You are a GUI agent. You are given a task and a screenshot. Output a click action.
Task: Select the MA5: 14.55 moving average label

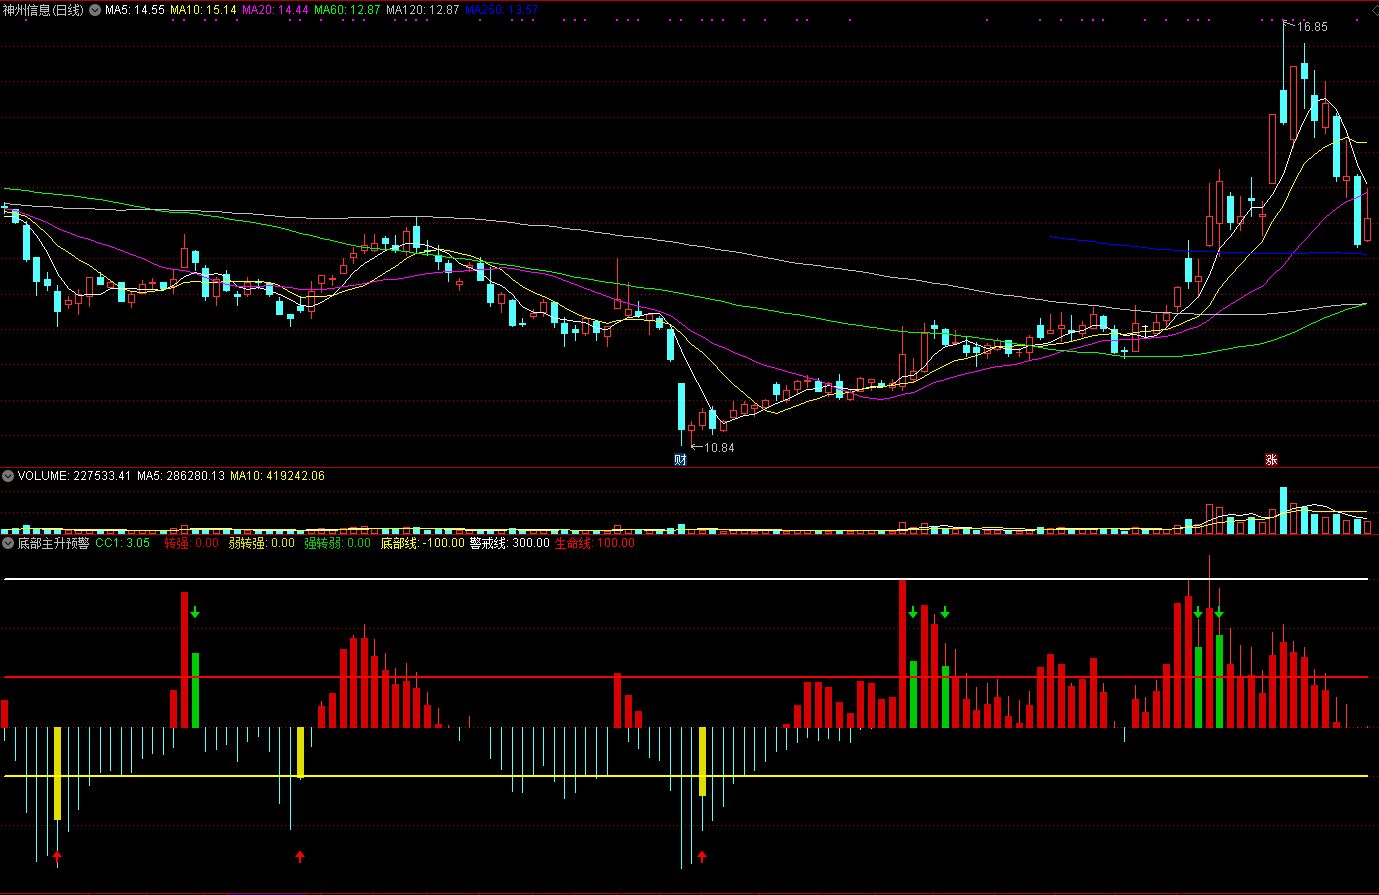pos(135,10)
